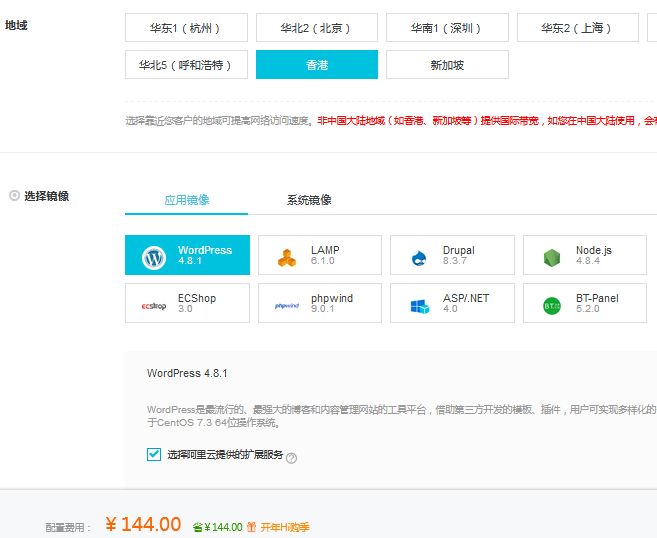The height and width of the screenshot is (538, 657).
Task: Switch to the 应用镜像 tab
Action: 186,200
